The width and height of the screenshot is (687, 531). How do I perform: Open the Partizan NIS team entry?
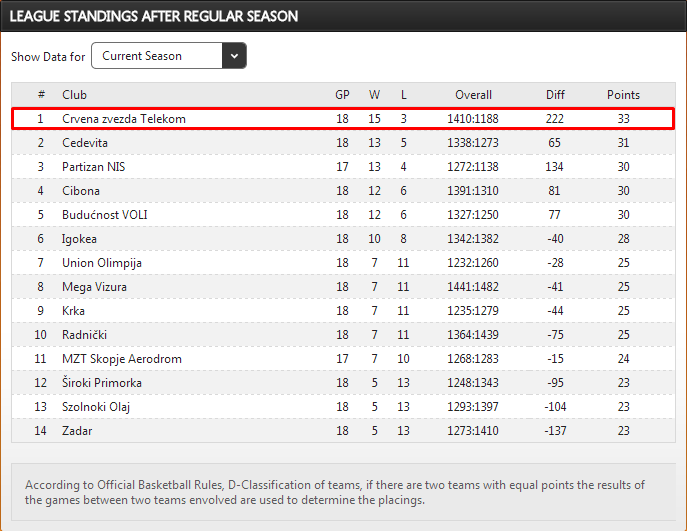pyautogui.click(x=93, y=167)
